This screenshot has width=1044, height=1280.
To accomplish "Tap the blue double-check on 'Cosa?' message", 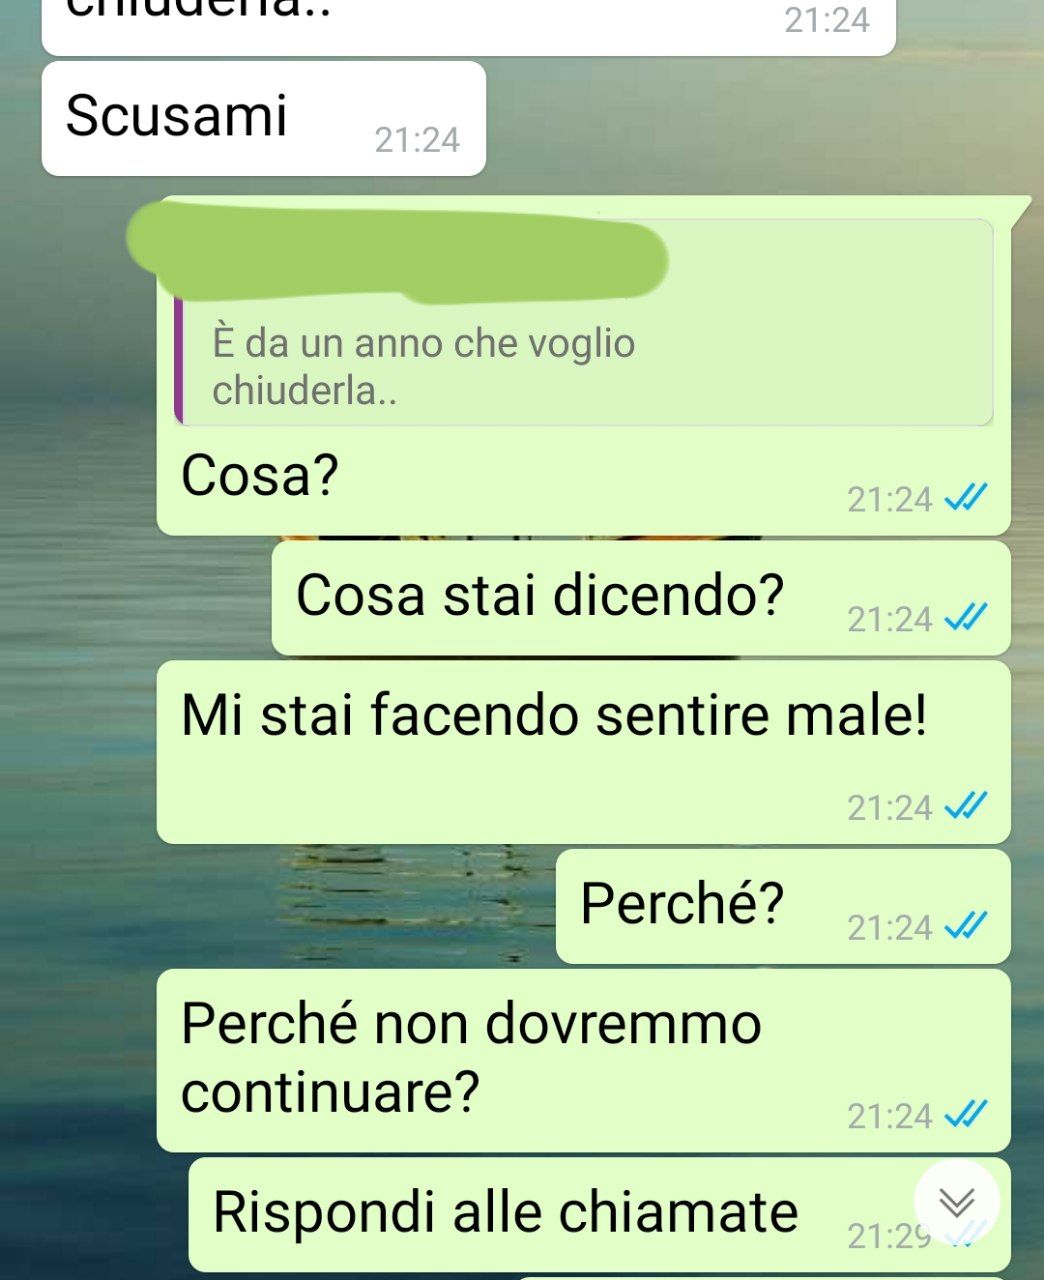I will coord(966,497).
